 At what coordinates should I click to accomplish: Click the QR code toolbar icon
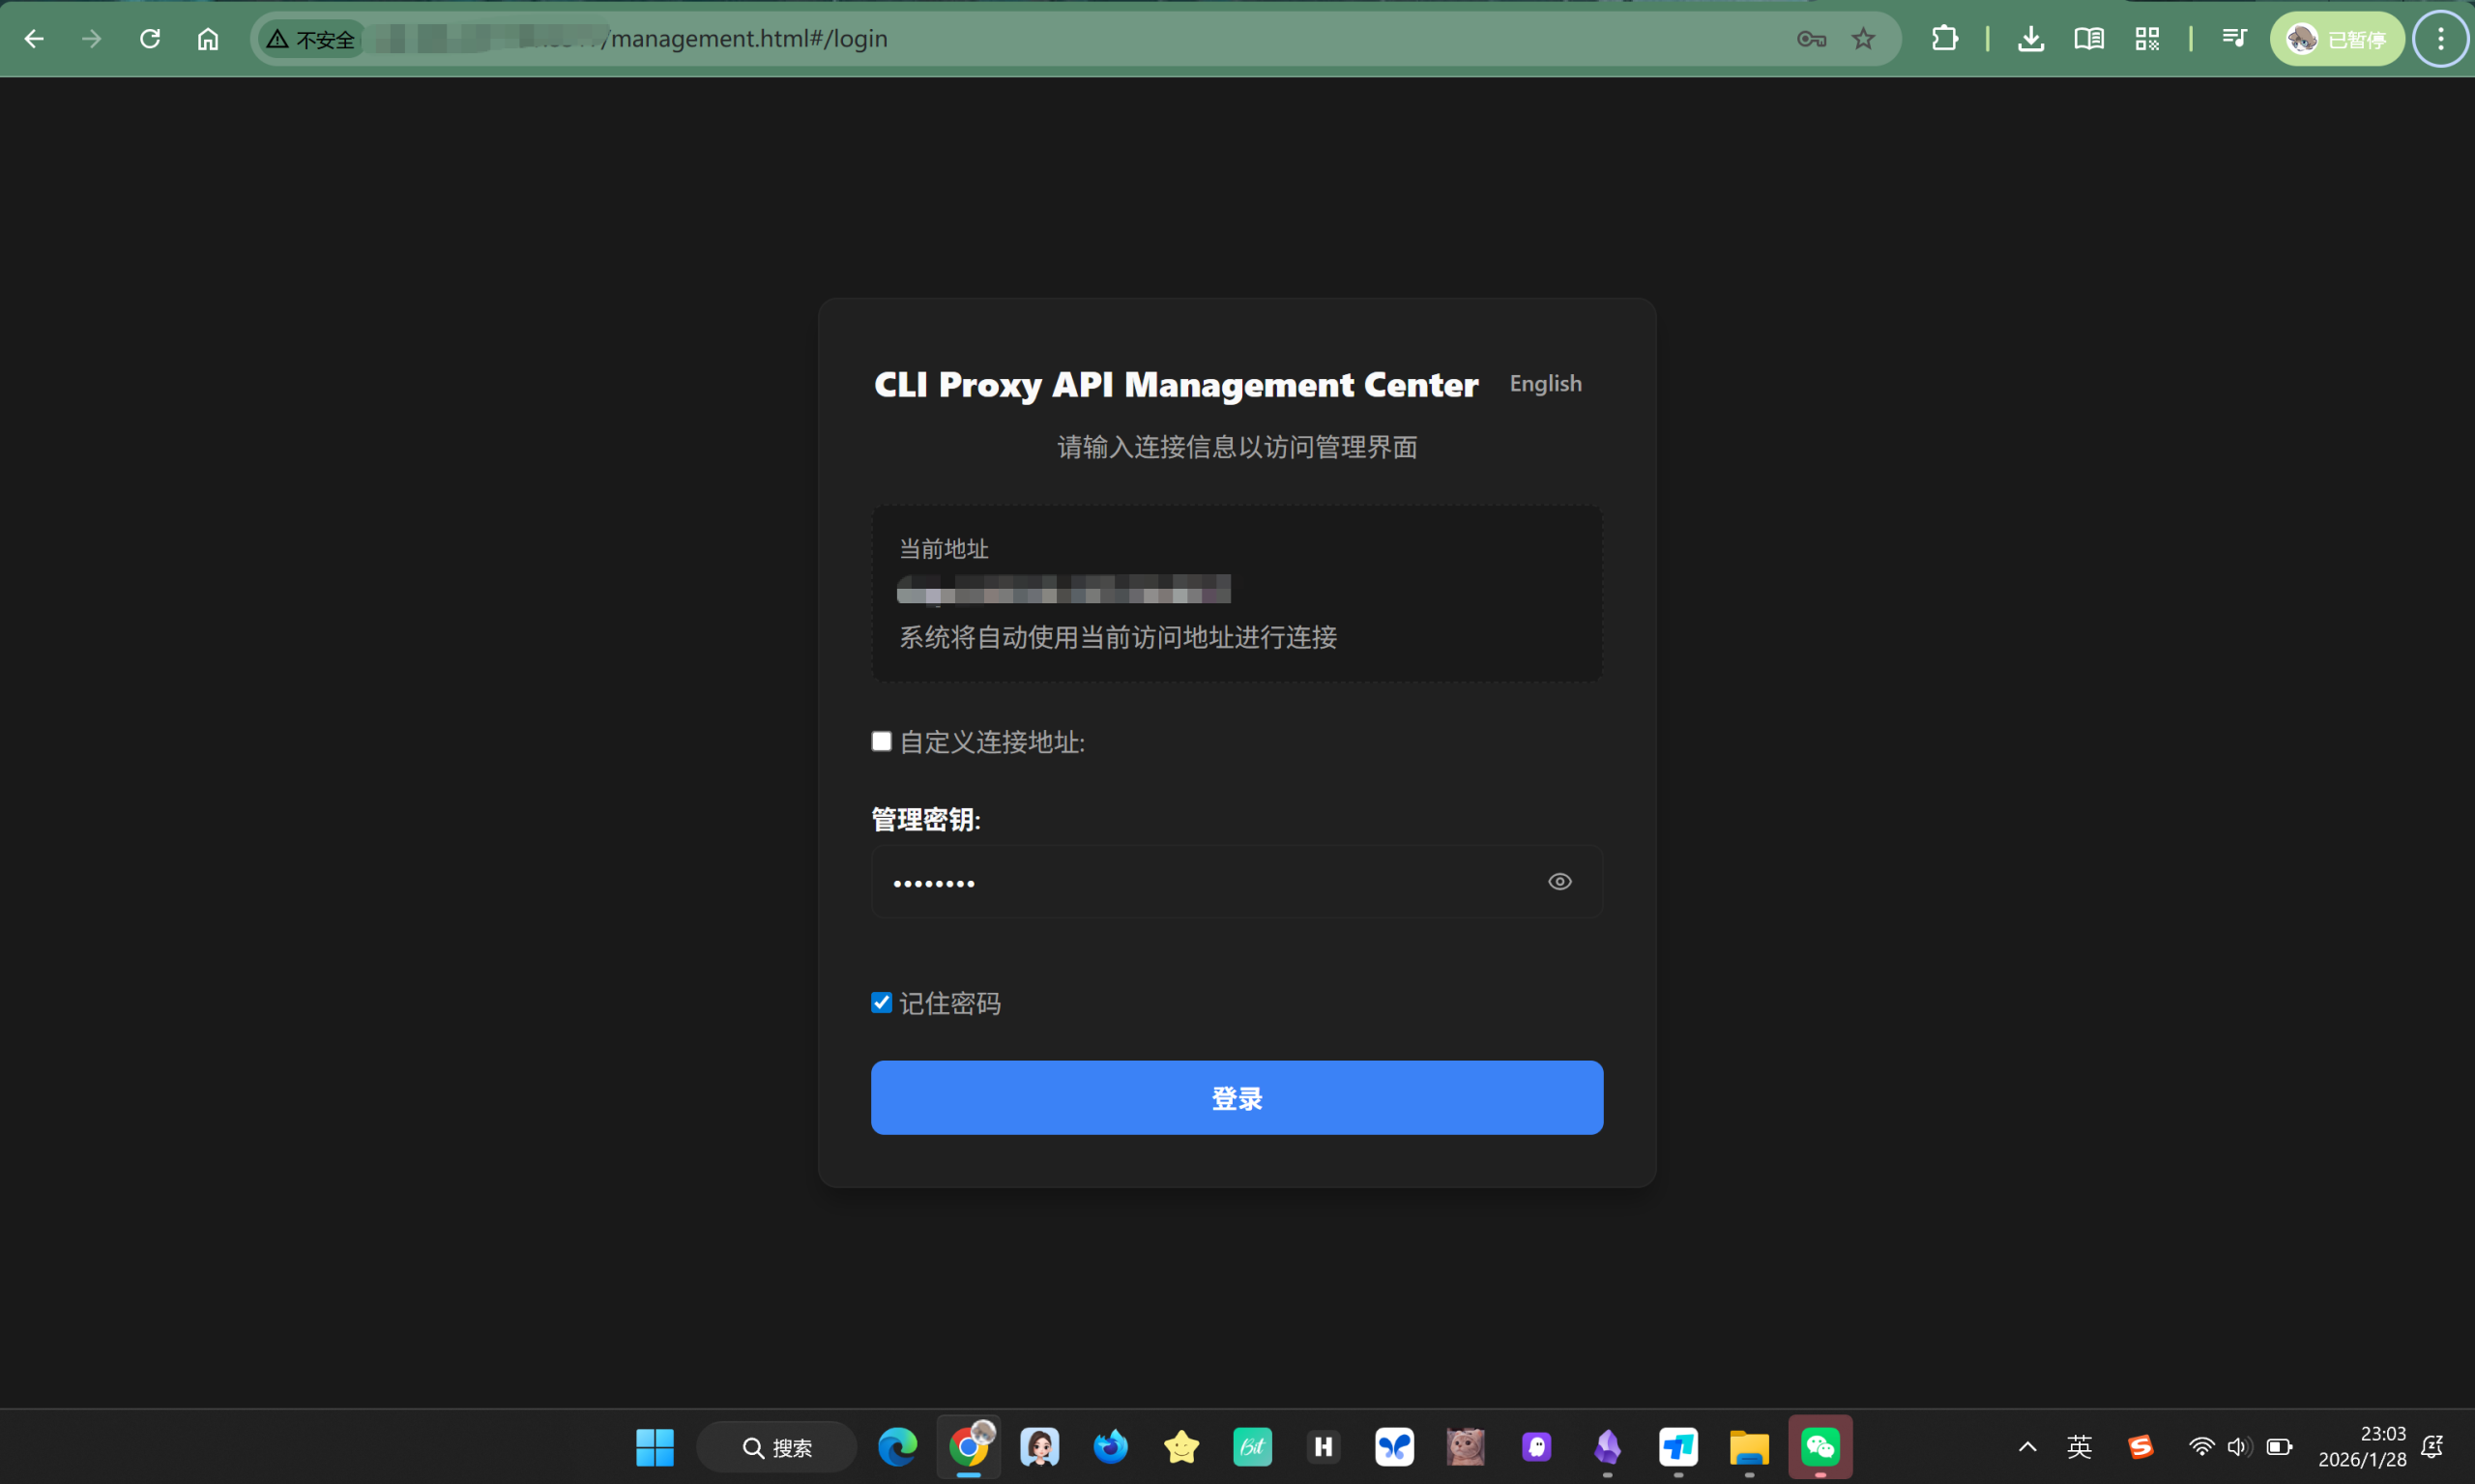(x=2147, y=39)
